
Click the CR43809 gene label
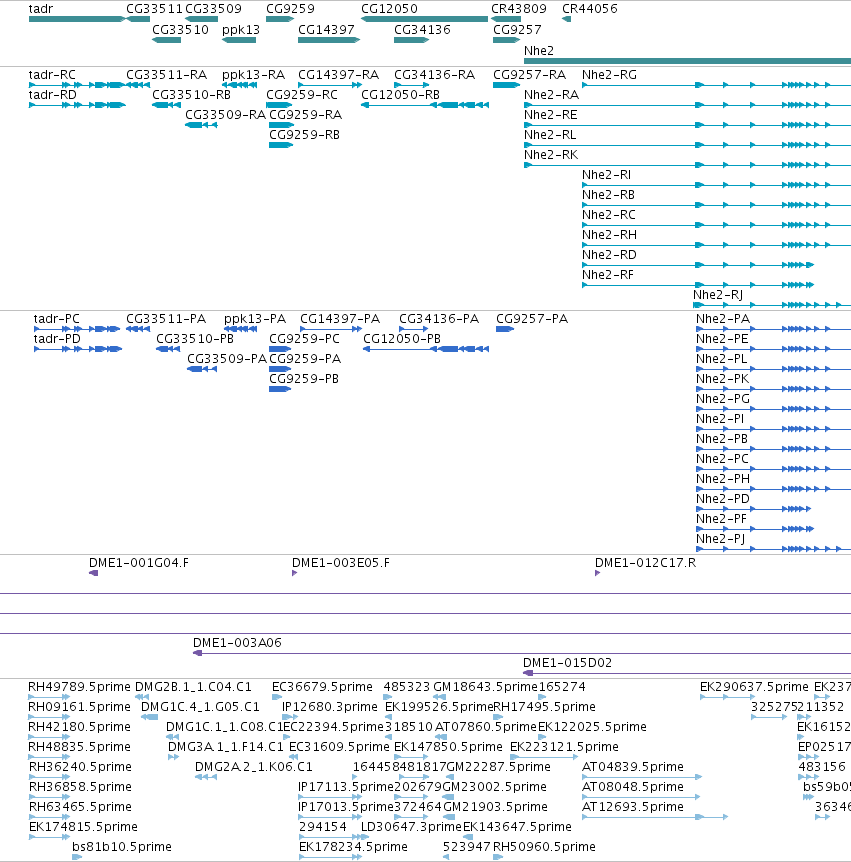[519, 9]
